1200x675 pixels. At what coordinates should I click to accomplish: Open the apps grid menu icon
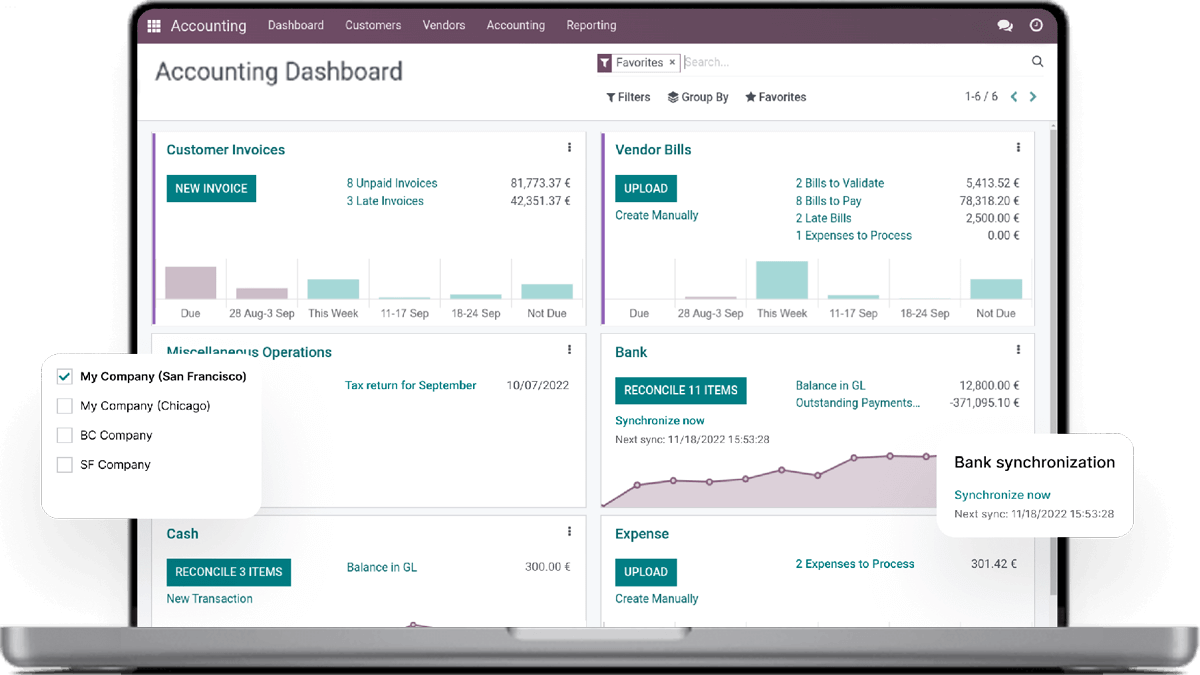(154, 26)
